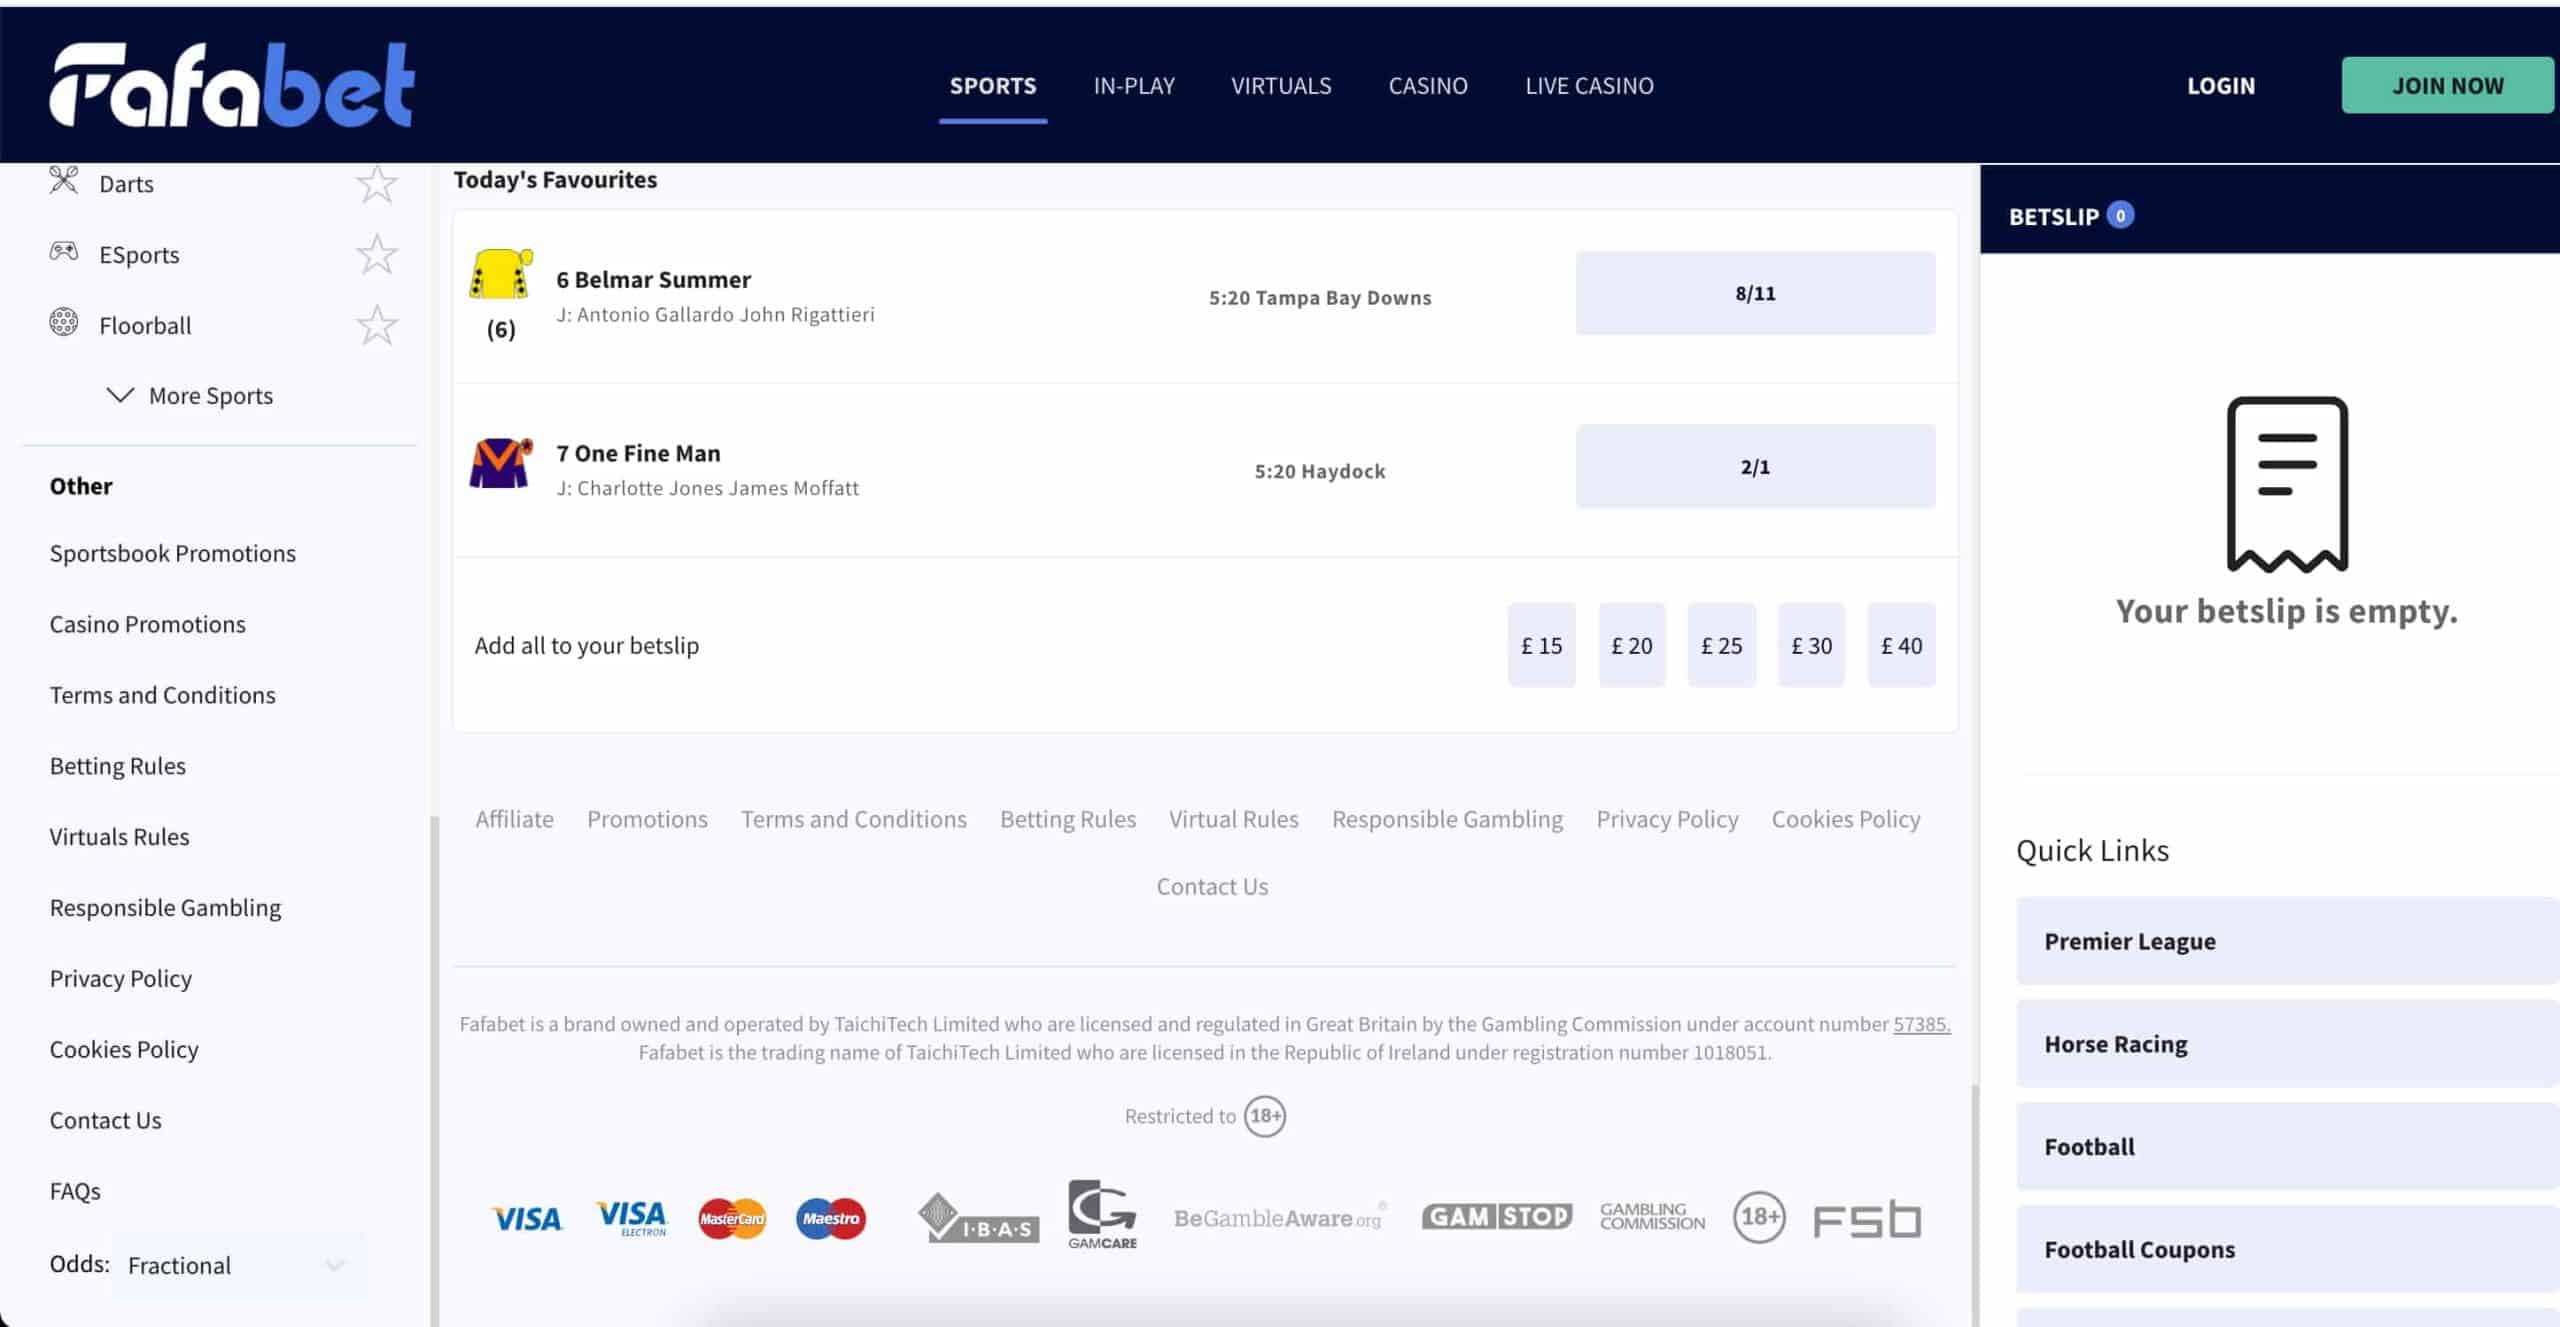Image resolution: width=2560 pixels, height=1327 pixels.
Task: Toggle favourite star for ESports
Action: pyautogui.click(x=377, y=255)
